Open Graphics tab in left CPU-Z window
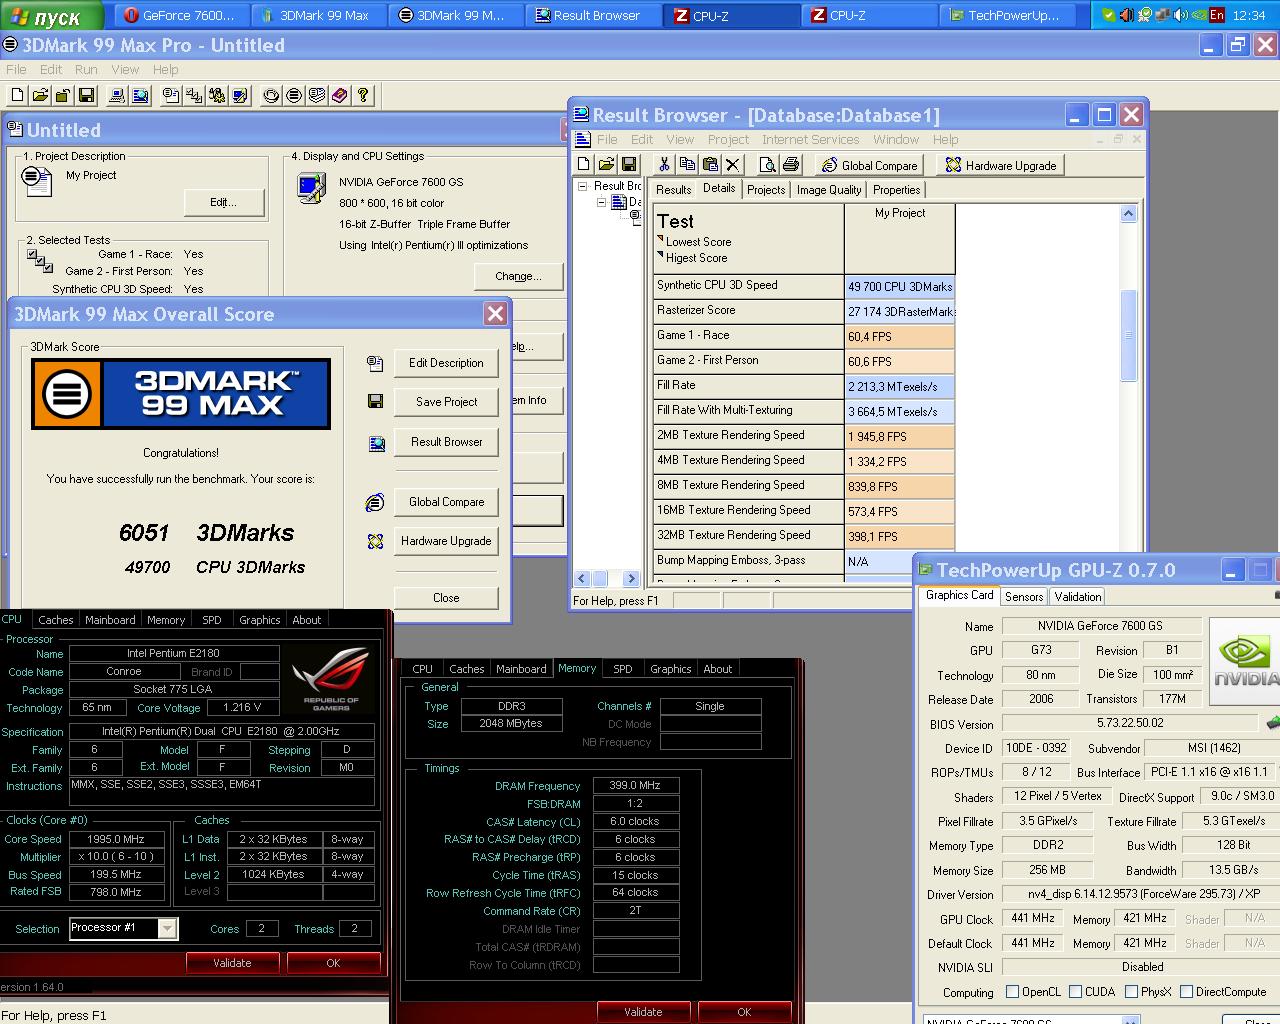 click(x=260, y=620)
